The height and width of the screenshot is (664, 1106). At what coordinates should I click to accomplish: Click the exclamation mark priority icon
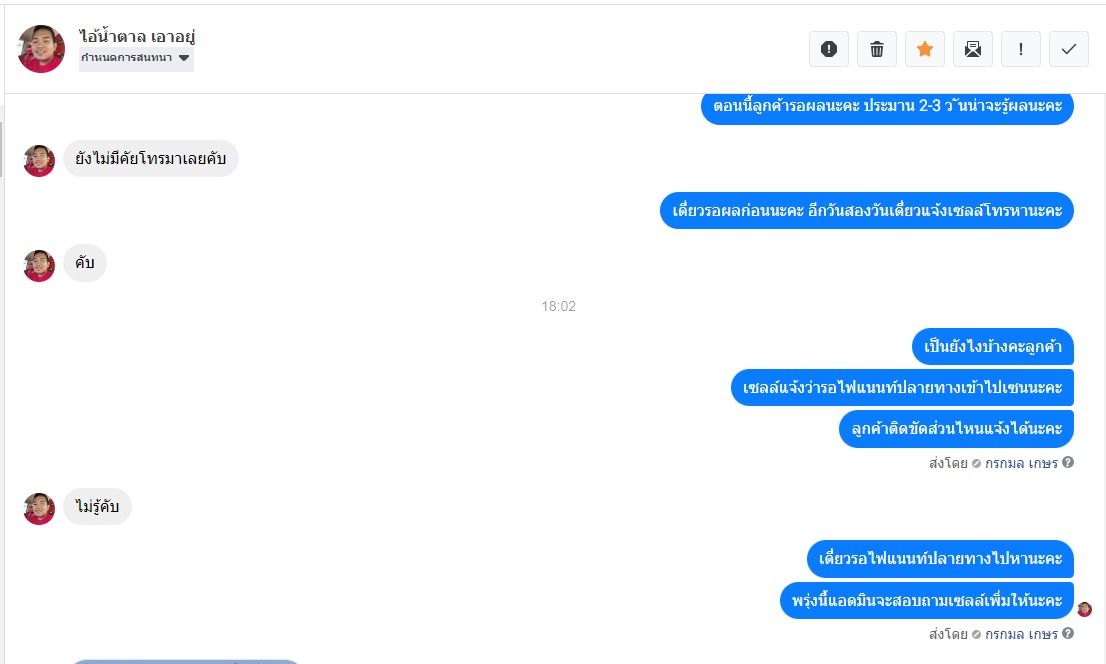(1021, 49)
